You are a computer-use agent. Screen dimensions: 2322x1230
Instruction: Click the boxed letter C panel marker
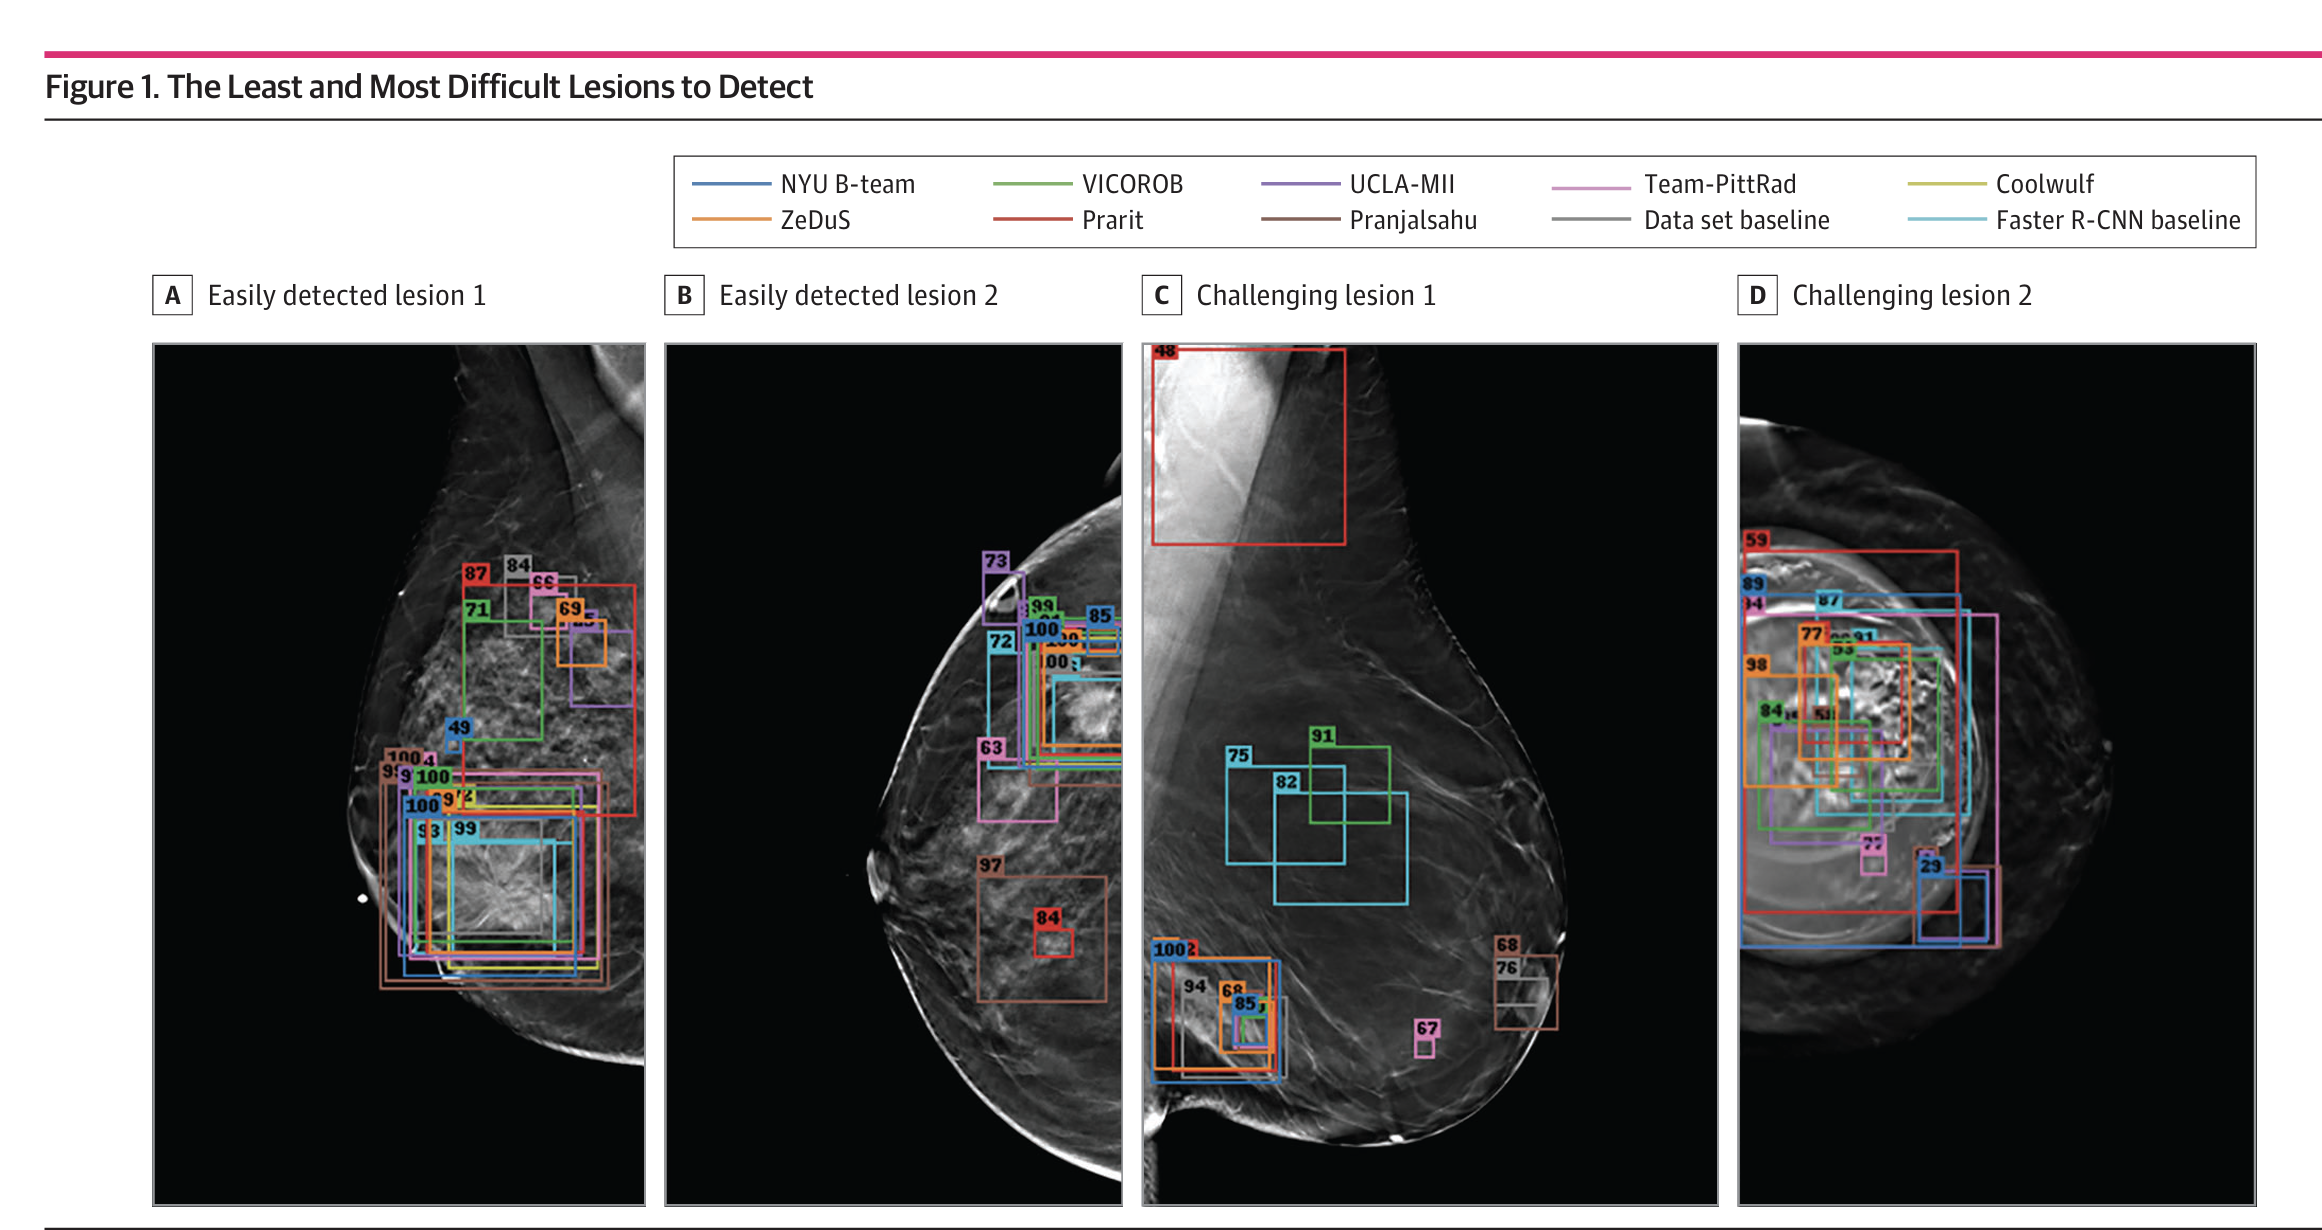pos(1161,296)
